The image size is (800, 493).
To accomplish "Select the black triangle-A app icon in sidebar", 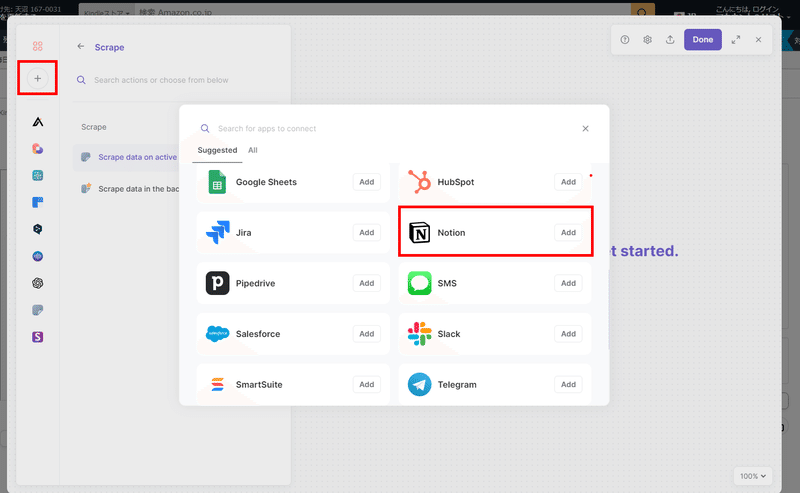I will pos(38,122).
